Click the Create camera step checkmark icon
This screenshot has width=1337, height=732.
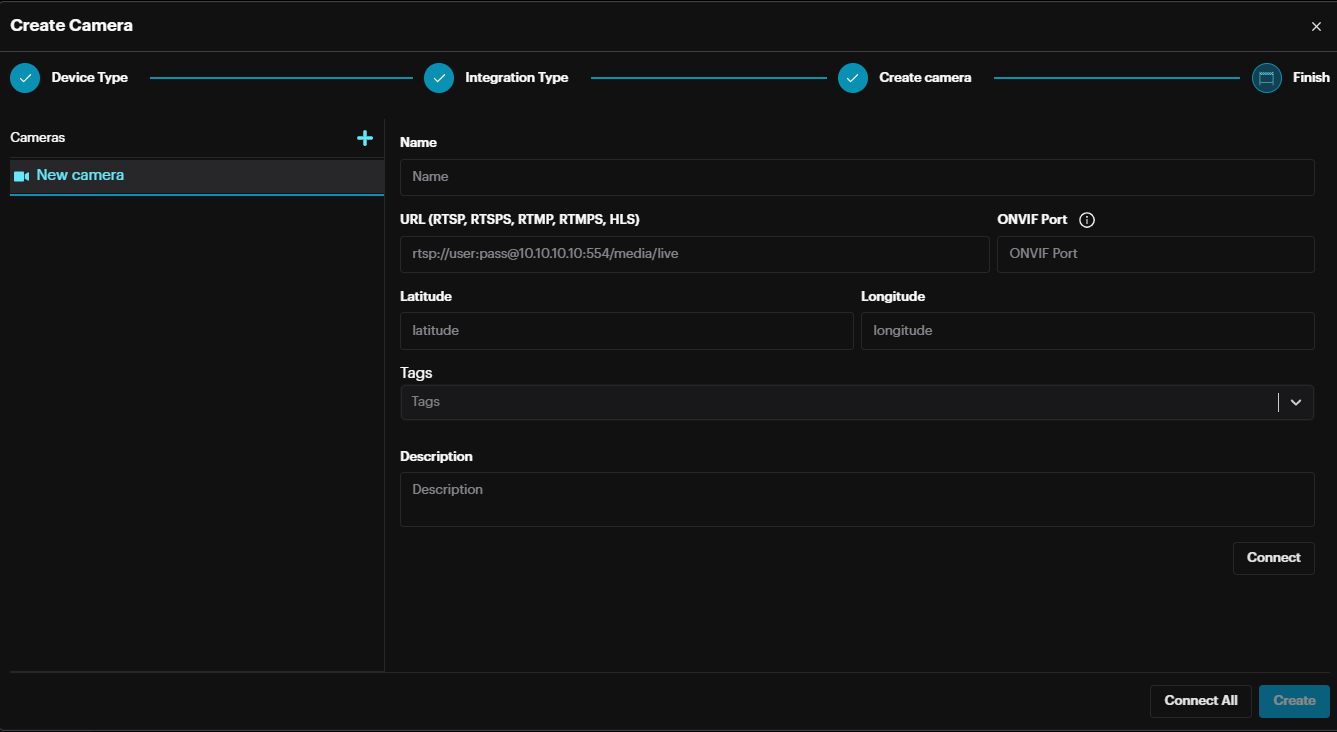(x=853, y=78)
